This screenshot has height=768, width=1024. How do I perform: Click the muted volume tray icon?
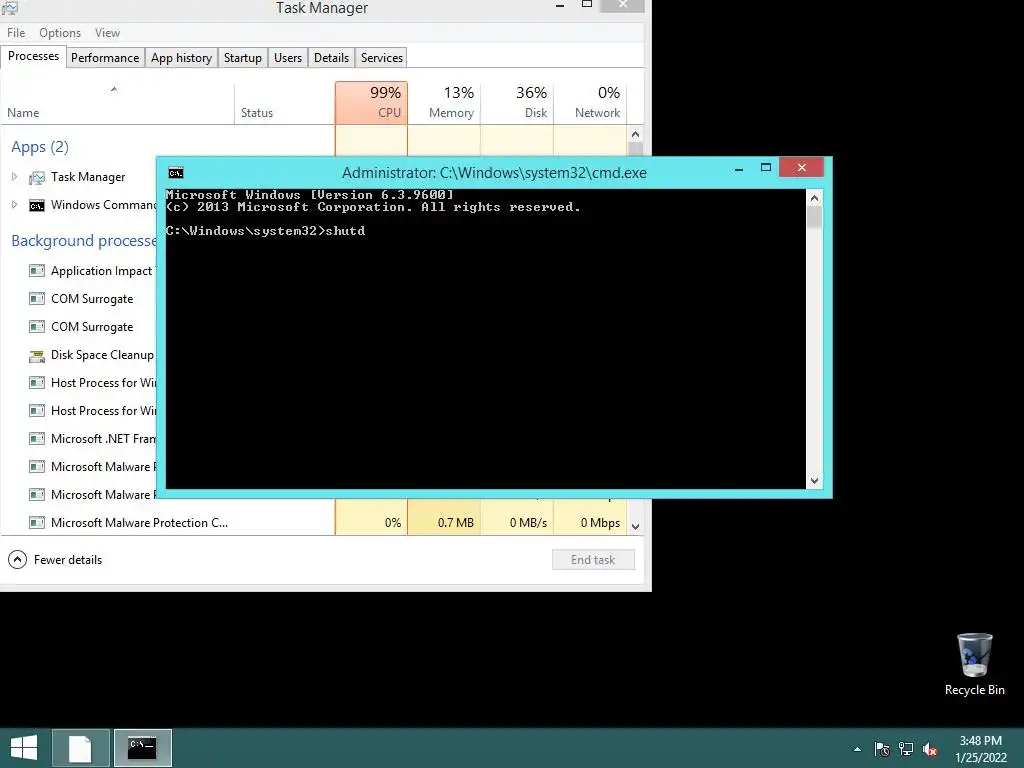(x=930, y=749)
